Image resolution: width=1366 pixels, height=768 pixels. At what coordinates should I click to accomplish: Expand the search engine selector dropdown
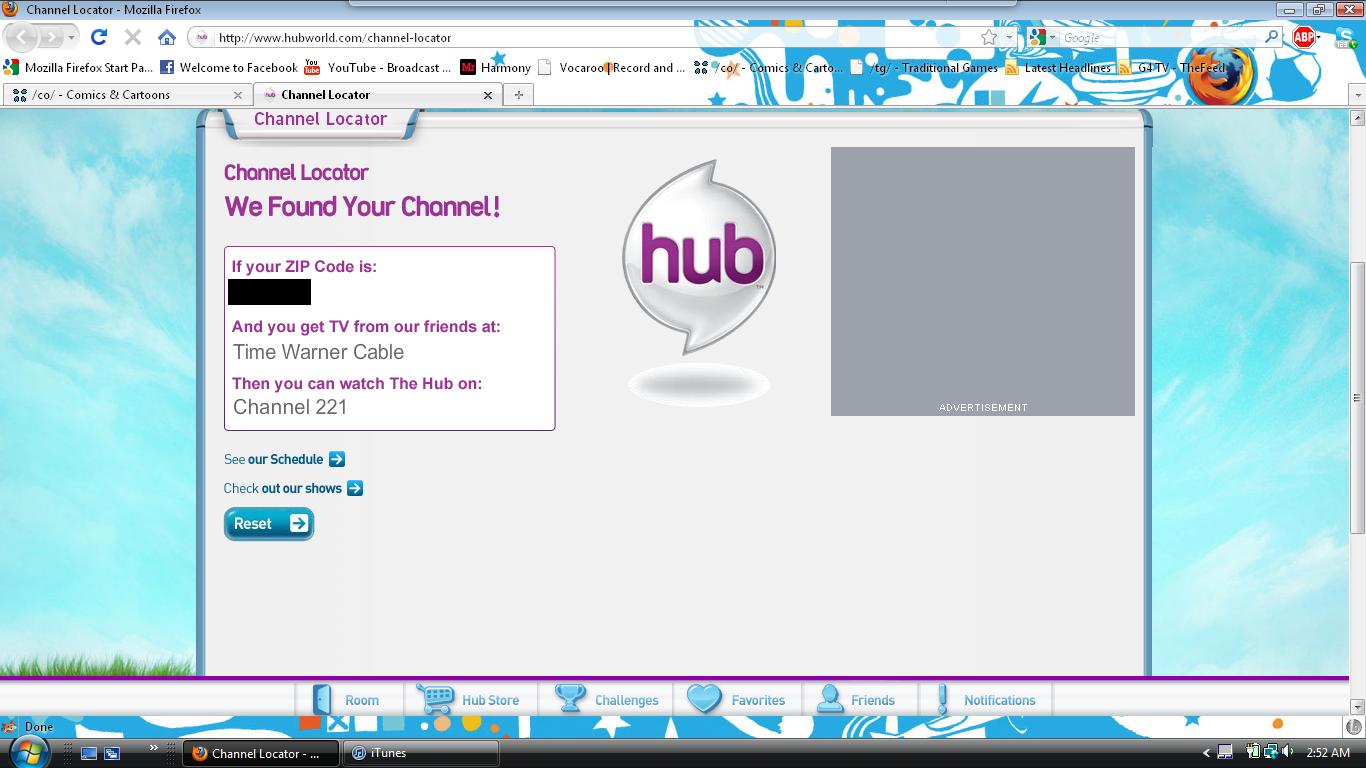tap(1043, 38)
